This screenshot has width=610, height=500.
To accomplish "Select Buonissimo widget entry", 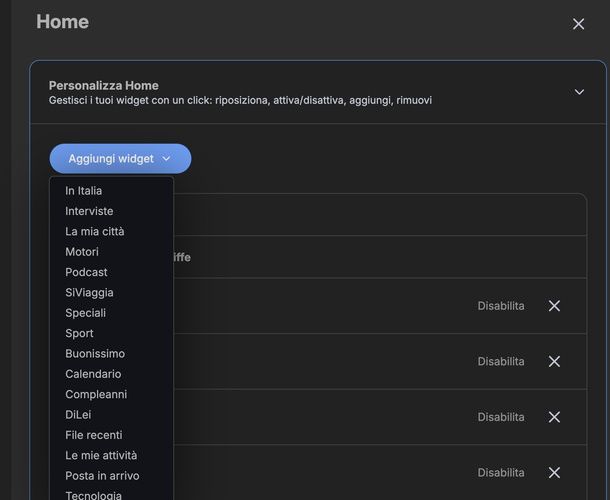I will (x=95, y=354).
